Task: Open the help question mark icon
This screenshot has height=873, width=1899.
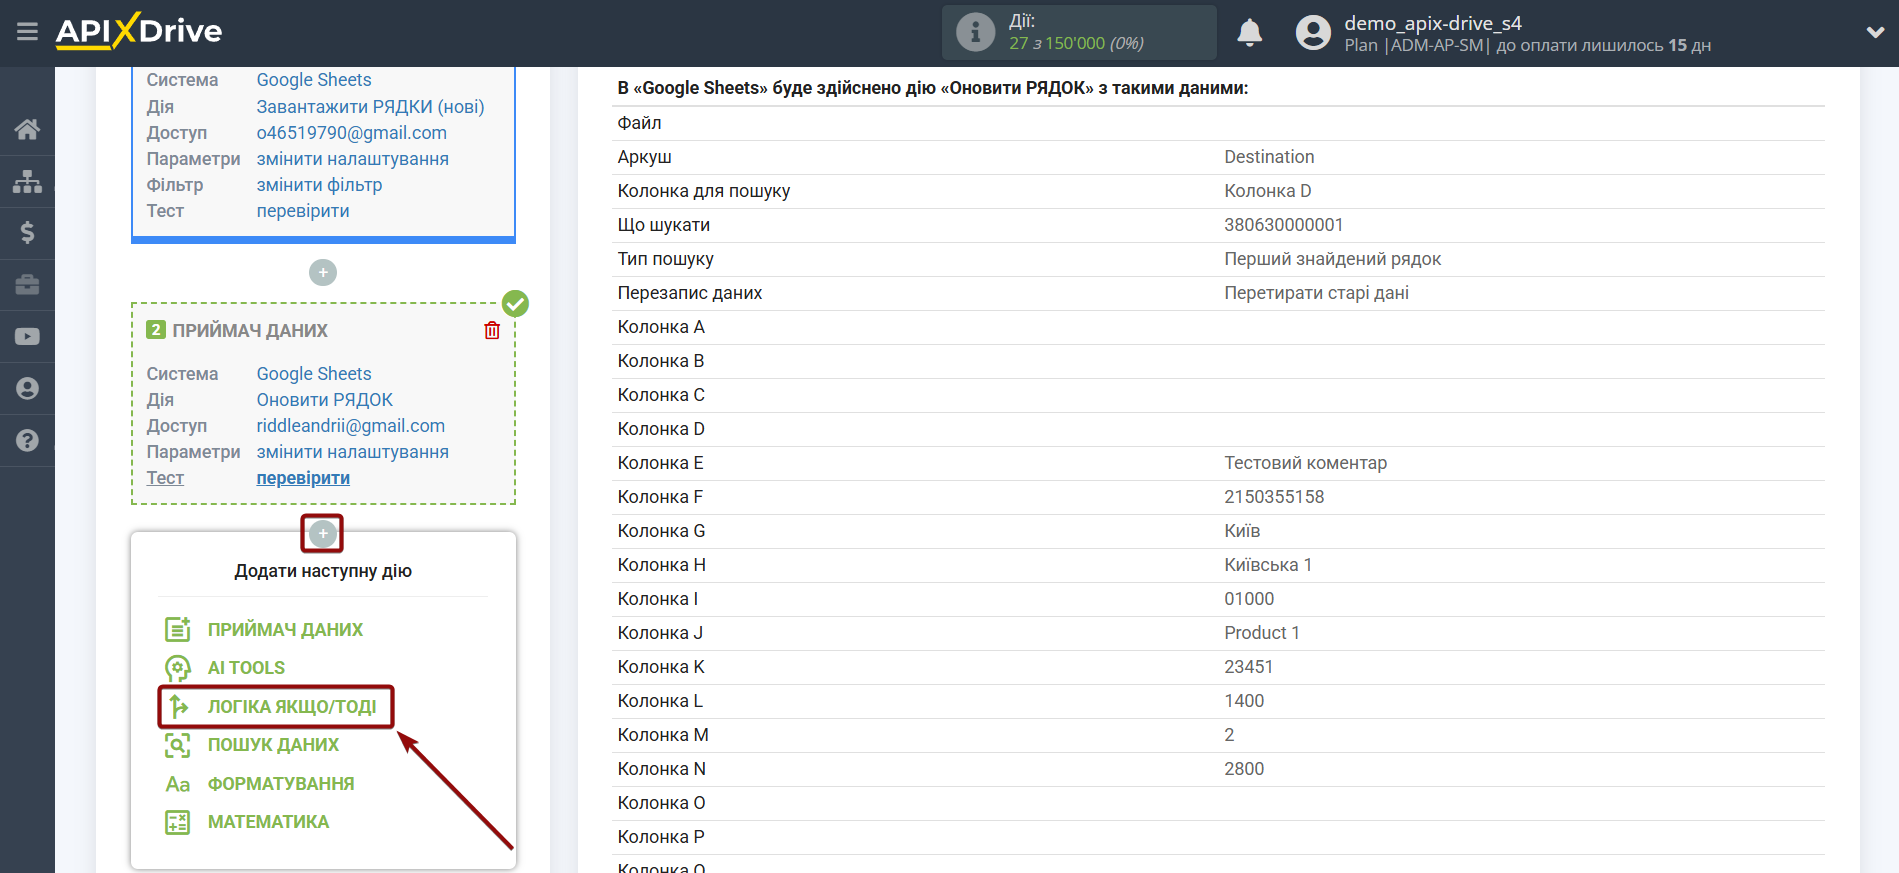Action: (27, 440)
